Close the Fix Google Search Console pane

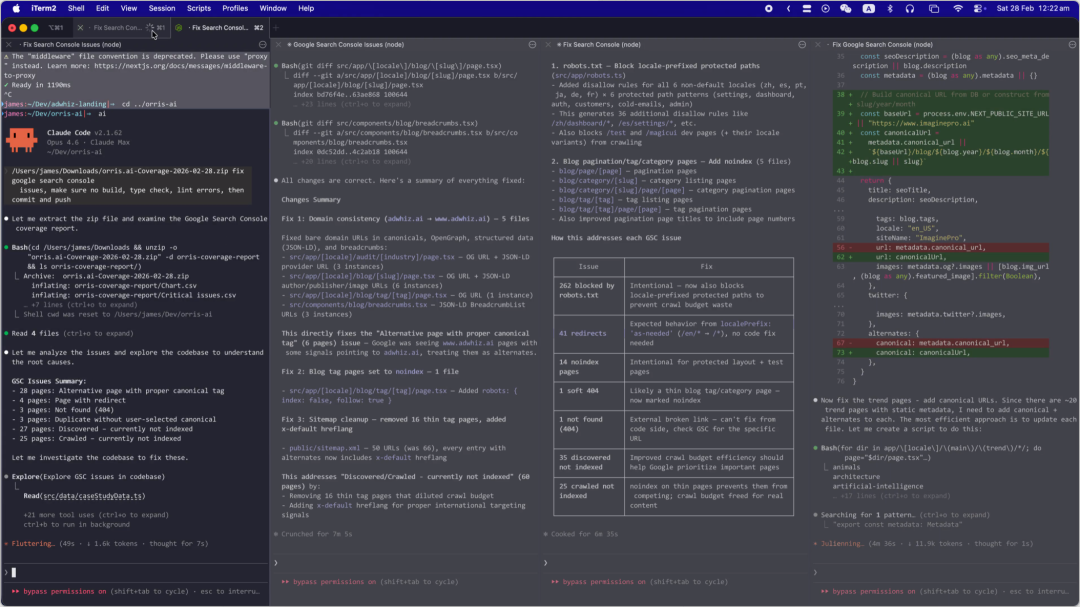coord(820,45)
